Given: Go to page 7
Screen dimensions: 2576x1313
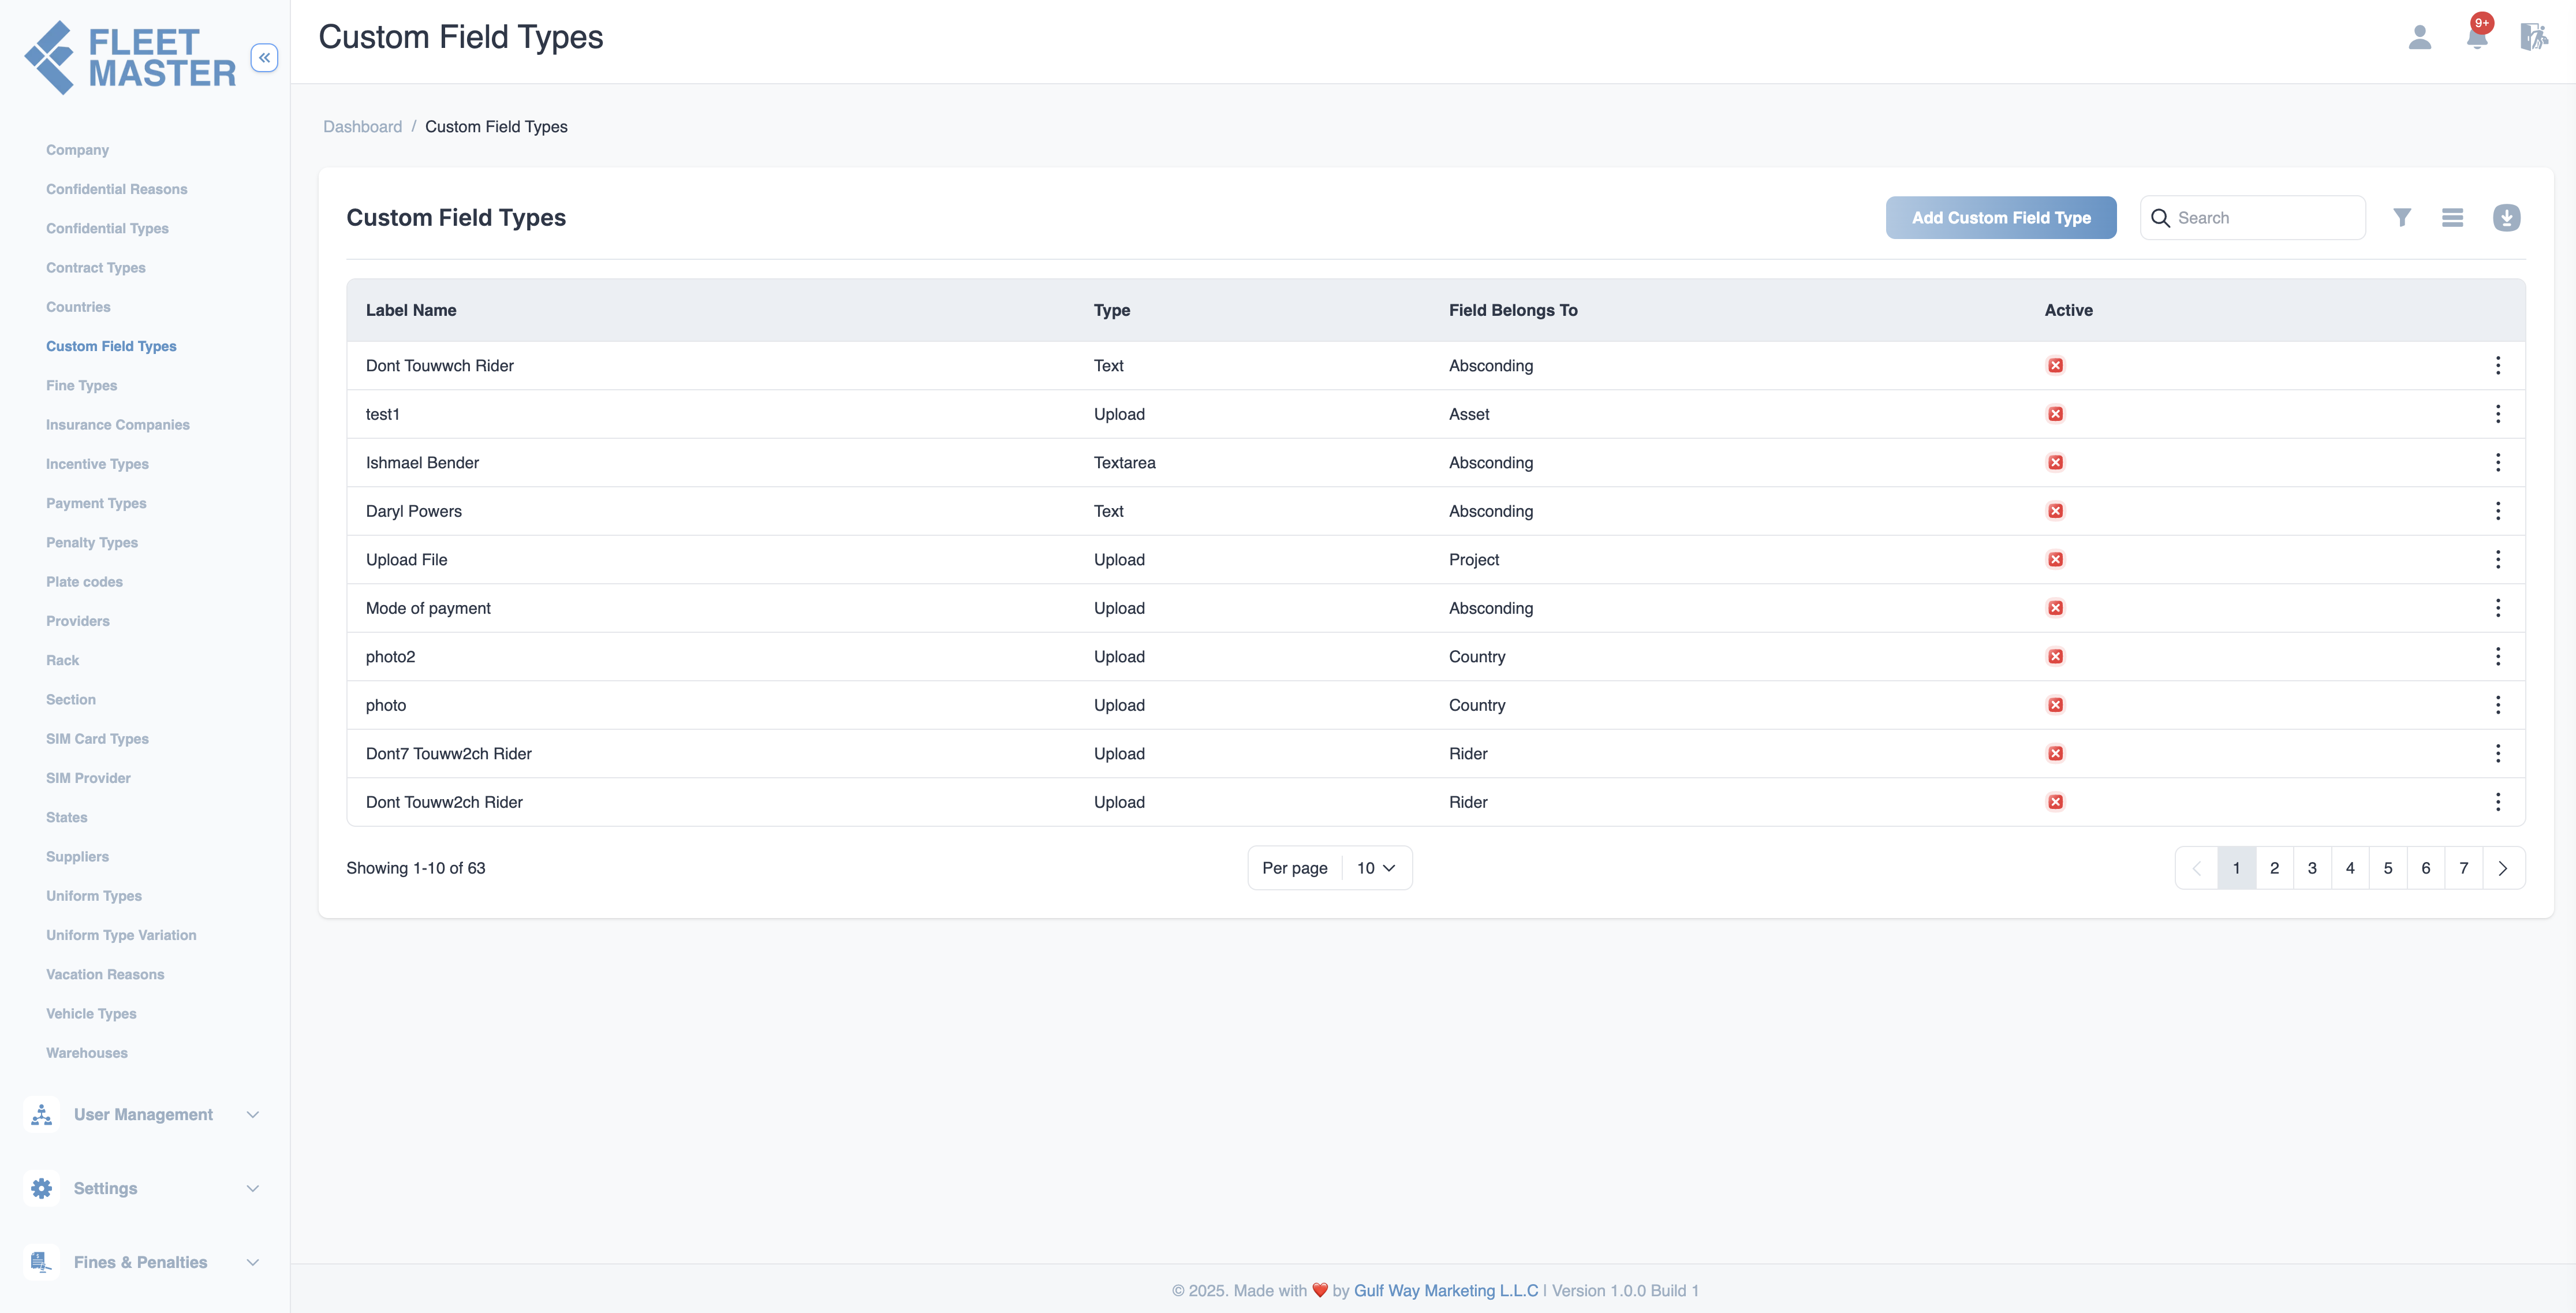Looking at the screenshot, I should coord(2464,868).
